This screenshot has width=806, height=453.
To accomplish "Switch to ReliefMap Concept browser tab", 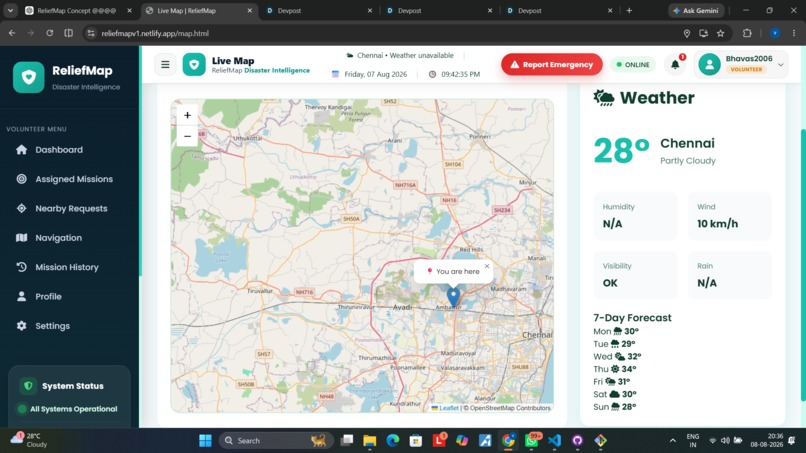I will pos(79,10).
